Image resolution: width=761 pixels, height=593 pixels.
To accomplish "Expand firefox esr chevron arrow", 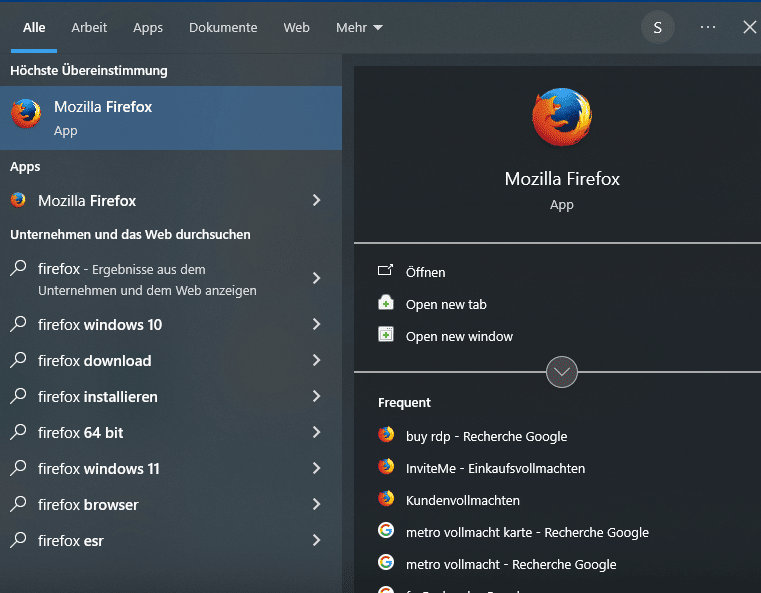I will coord(316,541).
